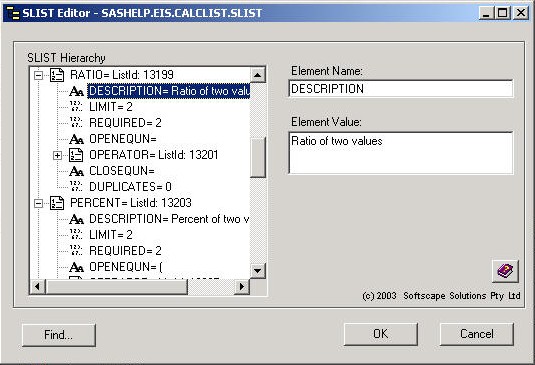
Task: Click the text icon of RATIO's DESCRIPTION
Action: 76,91
